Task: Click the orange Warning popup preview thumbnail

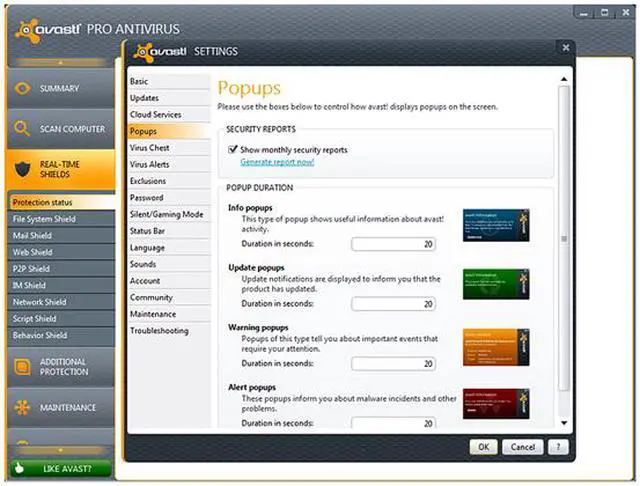Action: 496,347
